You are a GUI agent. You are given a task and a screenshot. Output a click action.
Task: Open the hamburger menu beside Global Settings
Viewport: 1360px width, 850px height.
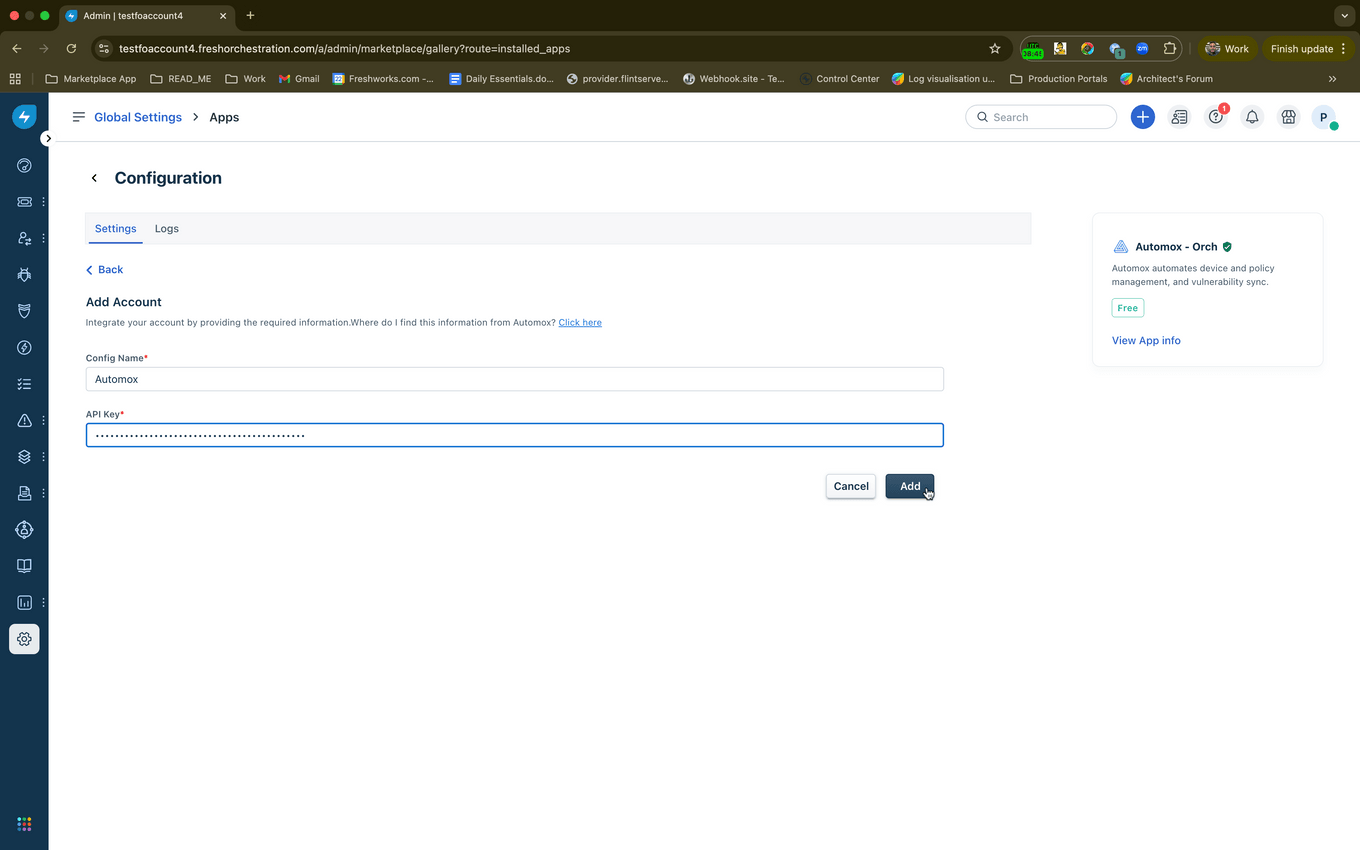78,117
